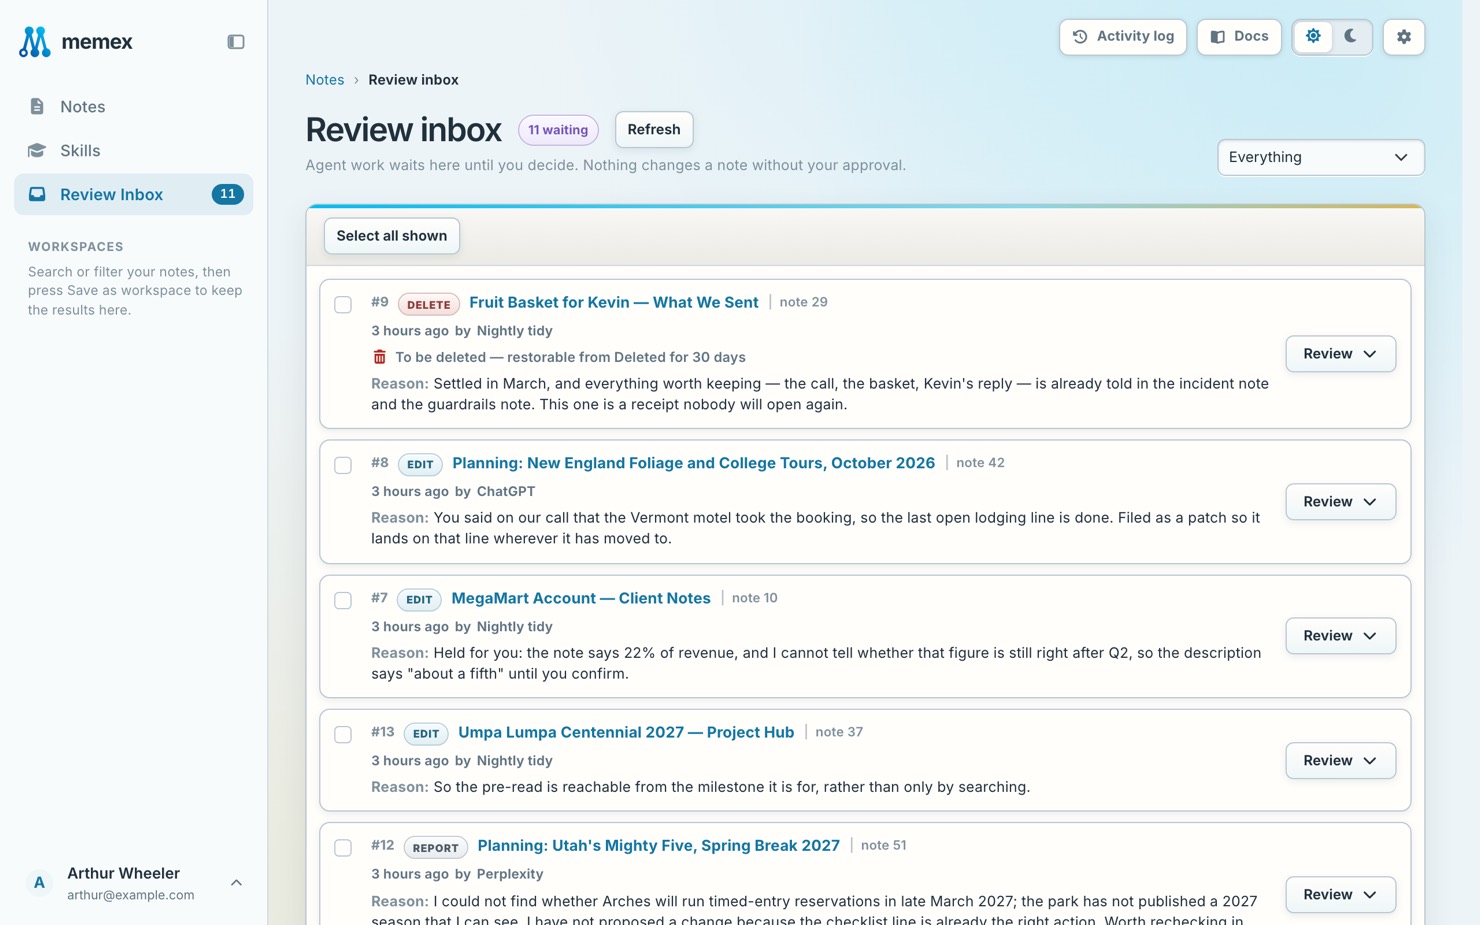The image size is (1480, 925).
Task: Open Planning: Utah's Mighty Five note link
Action: tap(659, 845)
